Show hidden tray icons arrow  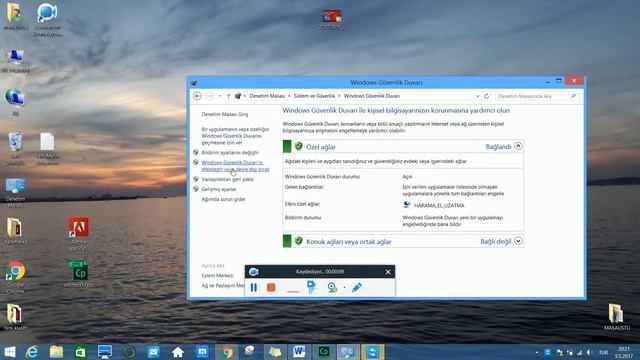[537, 352]
